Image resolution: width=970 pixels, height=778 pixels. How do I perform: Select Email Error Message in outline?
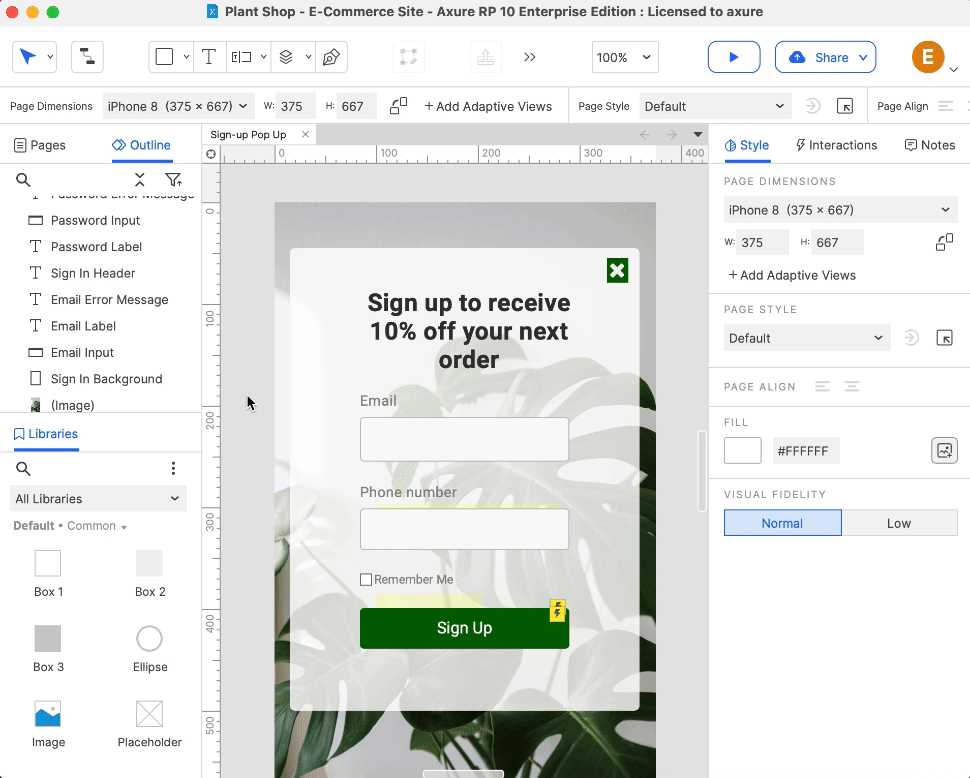click(x=109, y=300)
